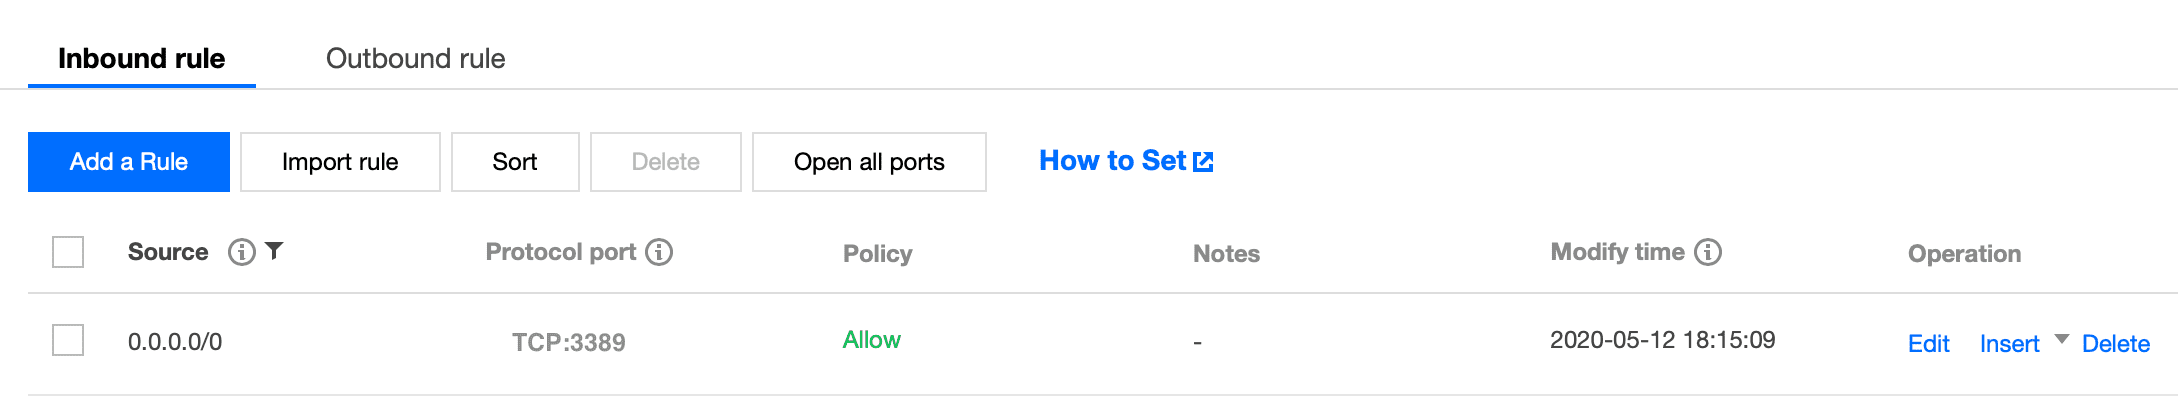
Task: Switch to the Inbound rule tab
Action: (x=142, y=58)
